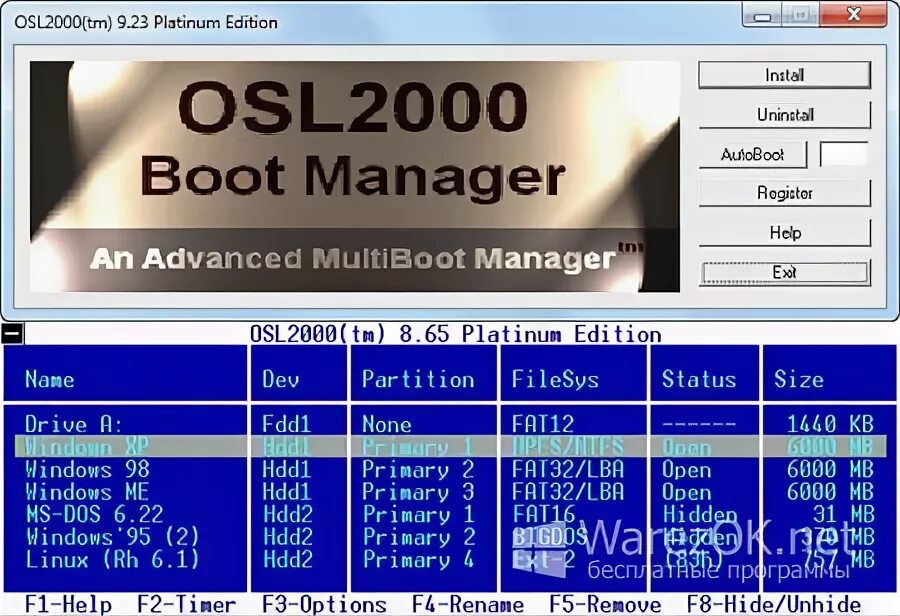Click the Uninstall button
900x616 pixels.
coord(784,114)
